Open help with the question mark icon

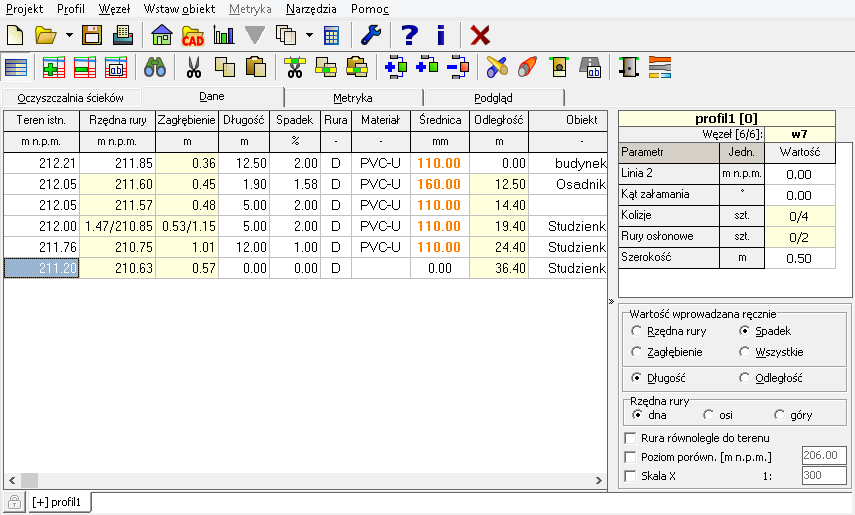click(x=410, y=35)
